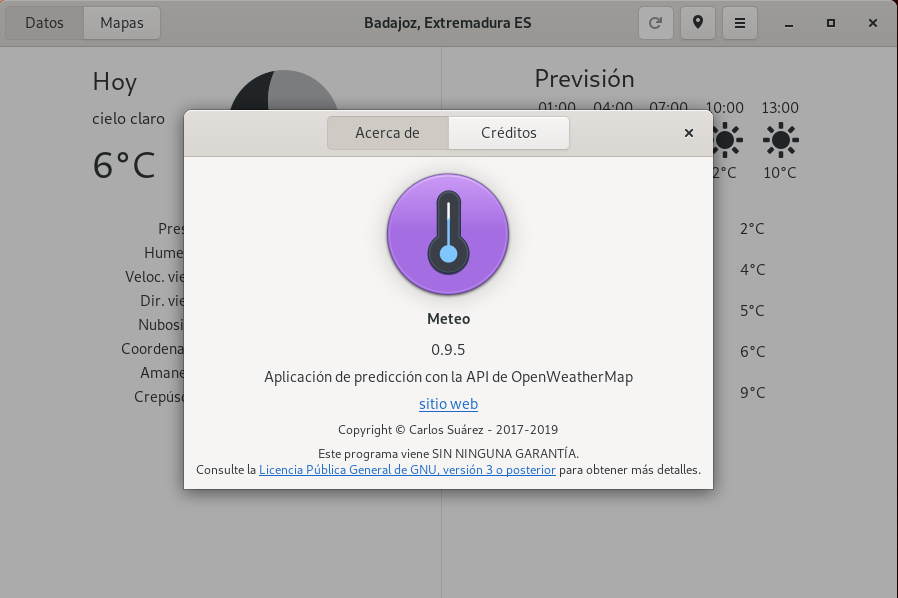The width and height of the screenshot is (898, 598).
Task: Close the About dialog
Action: pyautogui.click(x=689, y=133)
